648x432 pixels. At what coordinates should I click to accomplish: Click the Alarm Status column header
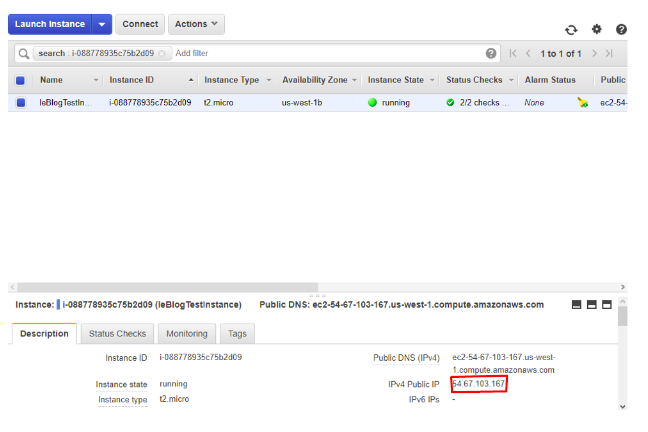(x=550, y=80)
